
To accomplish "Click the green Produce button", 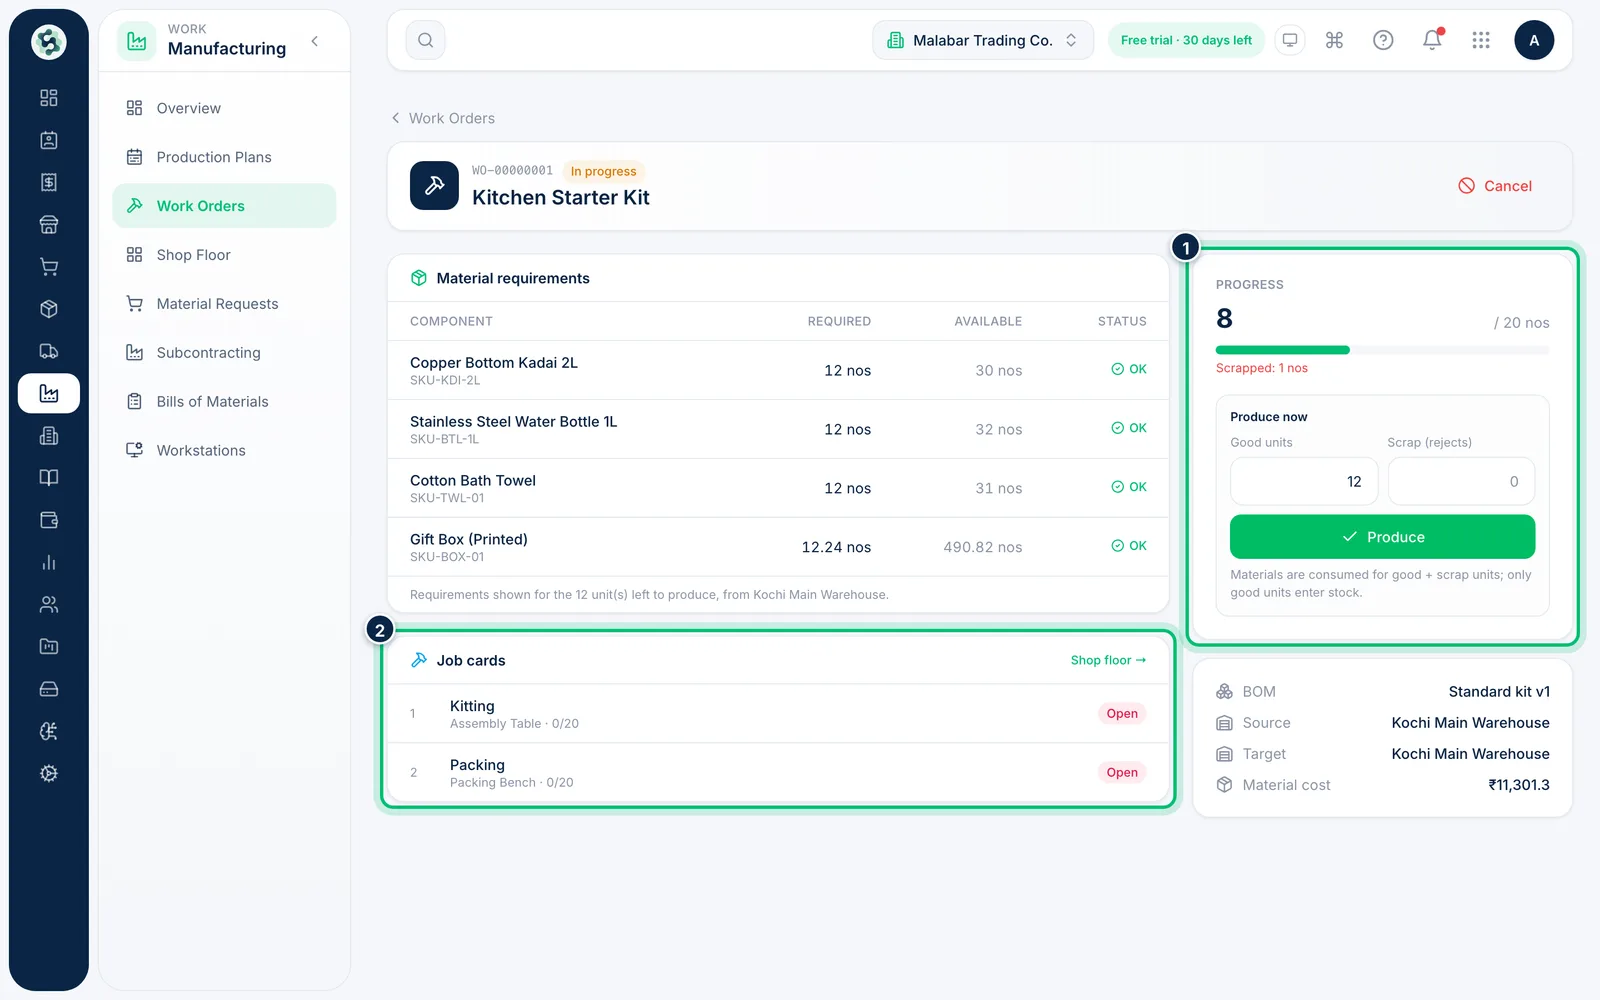I will 1382,537.
